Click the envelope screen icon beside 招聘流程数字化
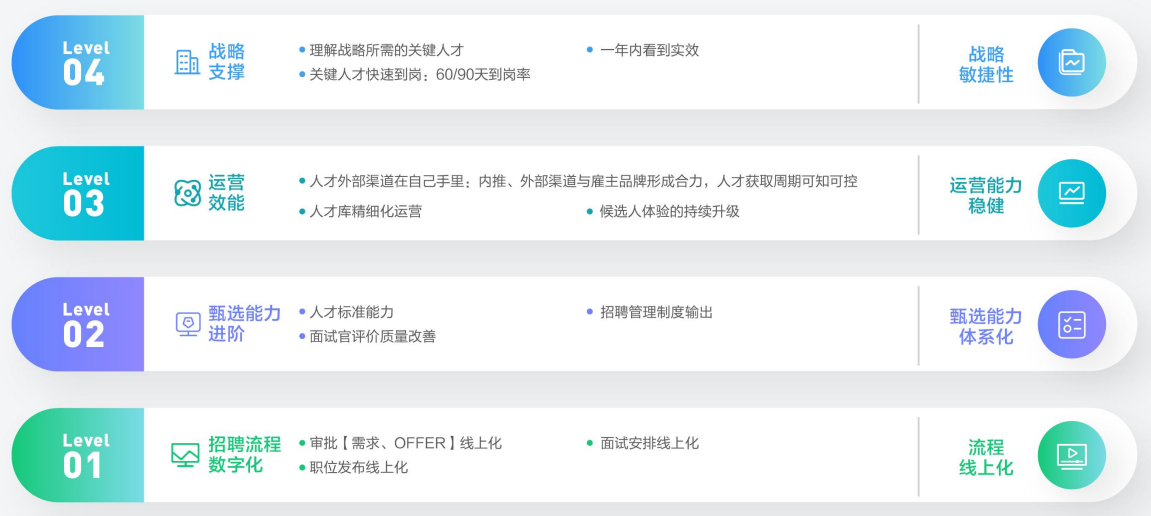Screen dimensions: 1151x516 click(185, 454)
